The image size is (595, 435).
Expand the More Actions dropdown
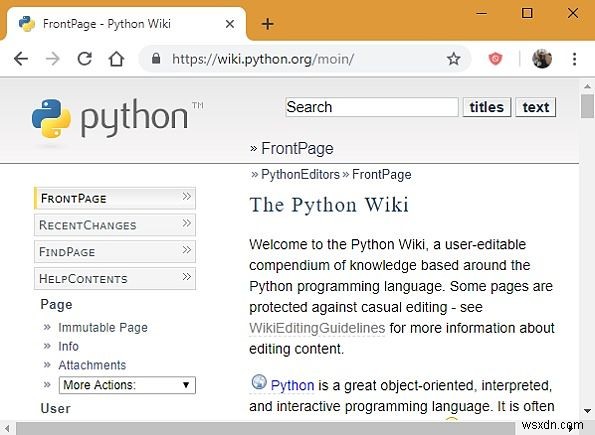click(127, 385)
